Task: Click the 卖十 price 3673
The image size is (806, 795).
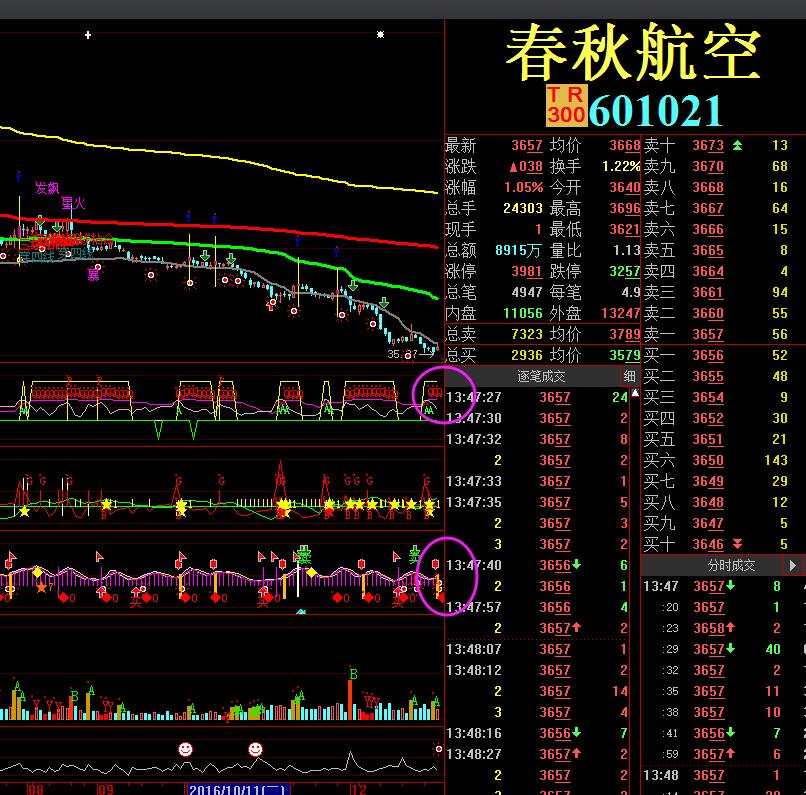Action: coord(708,145)
